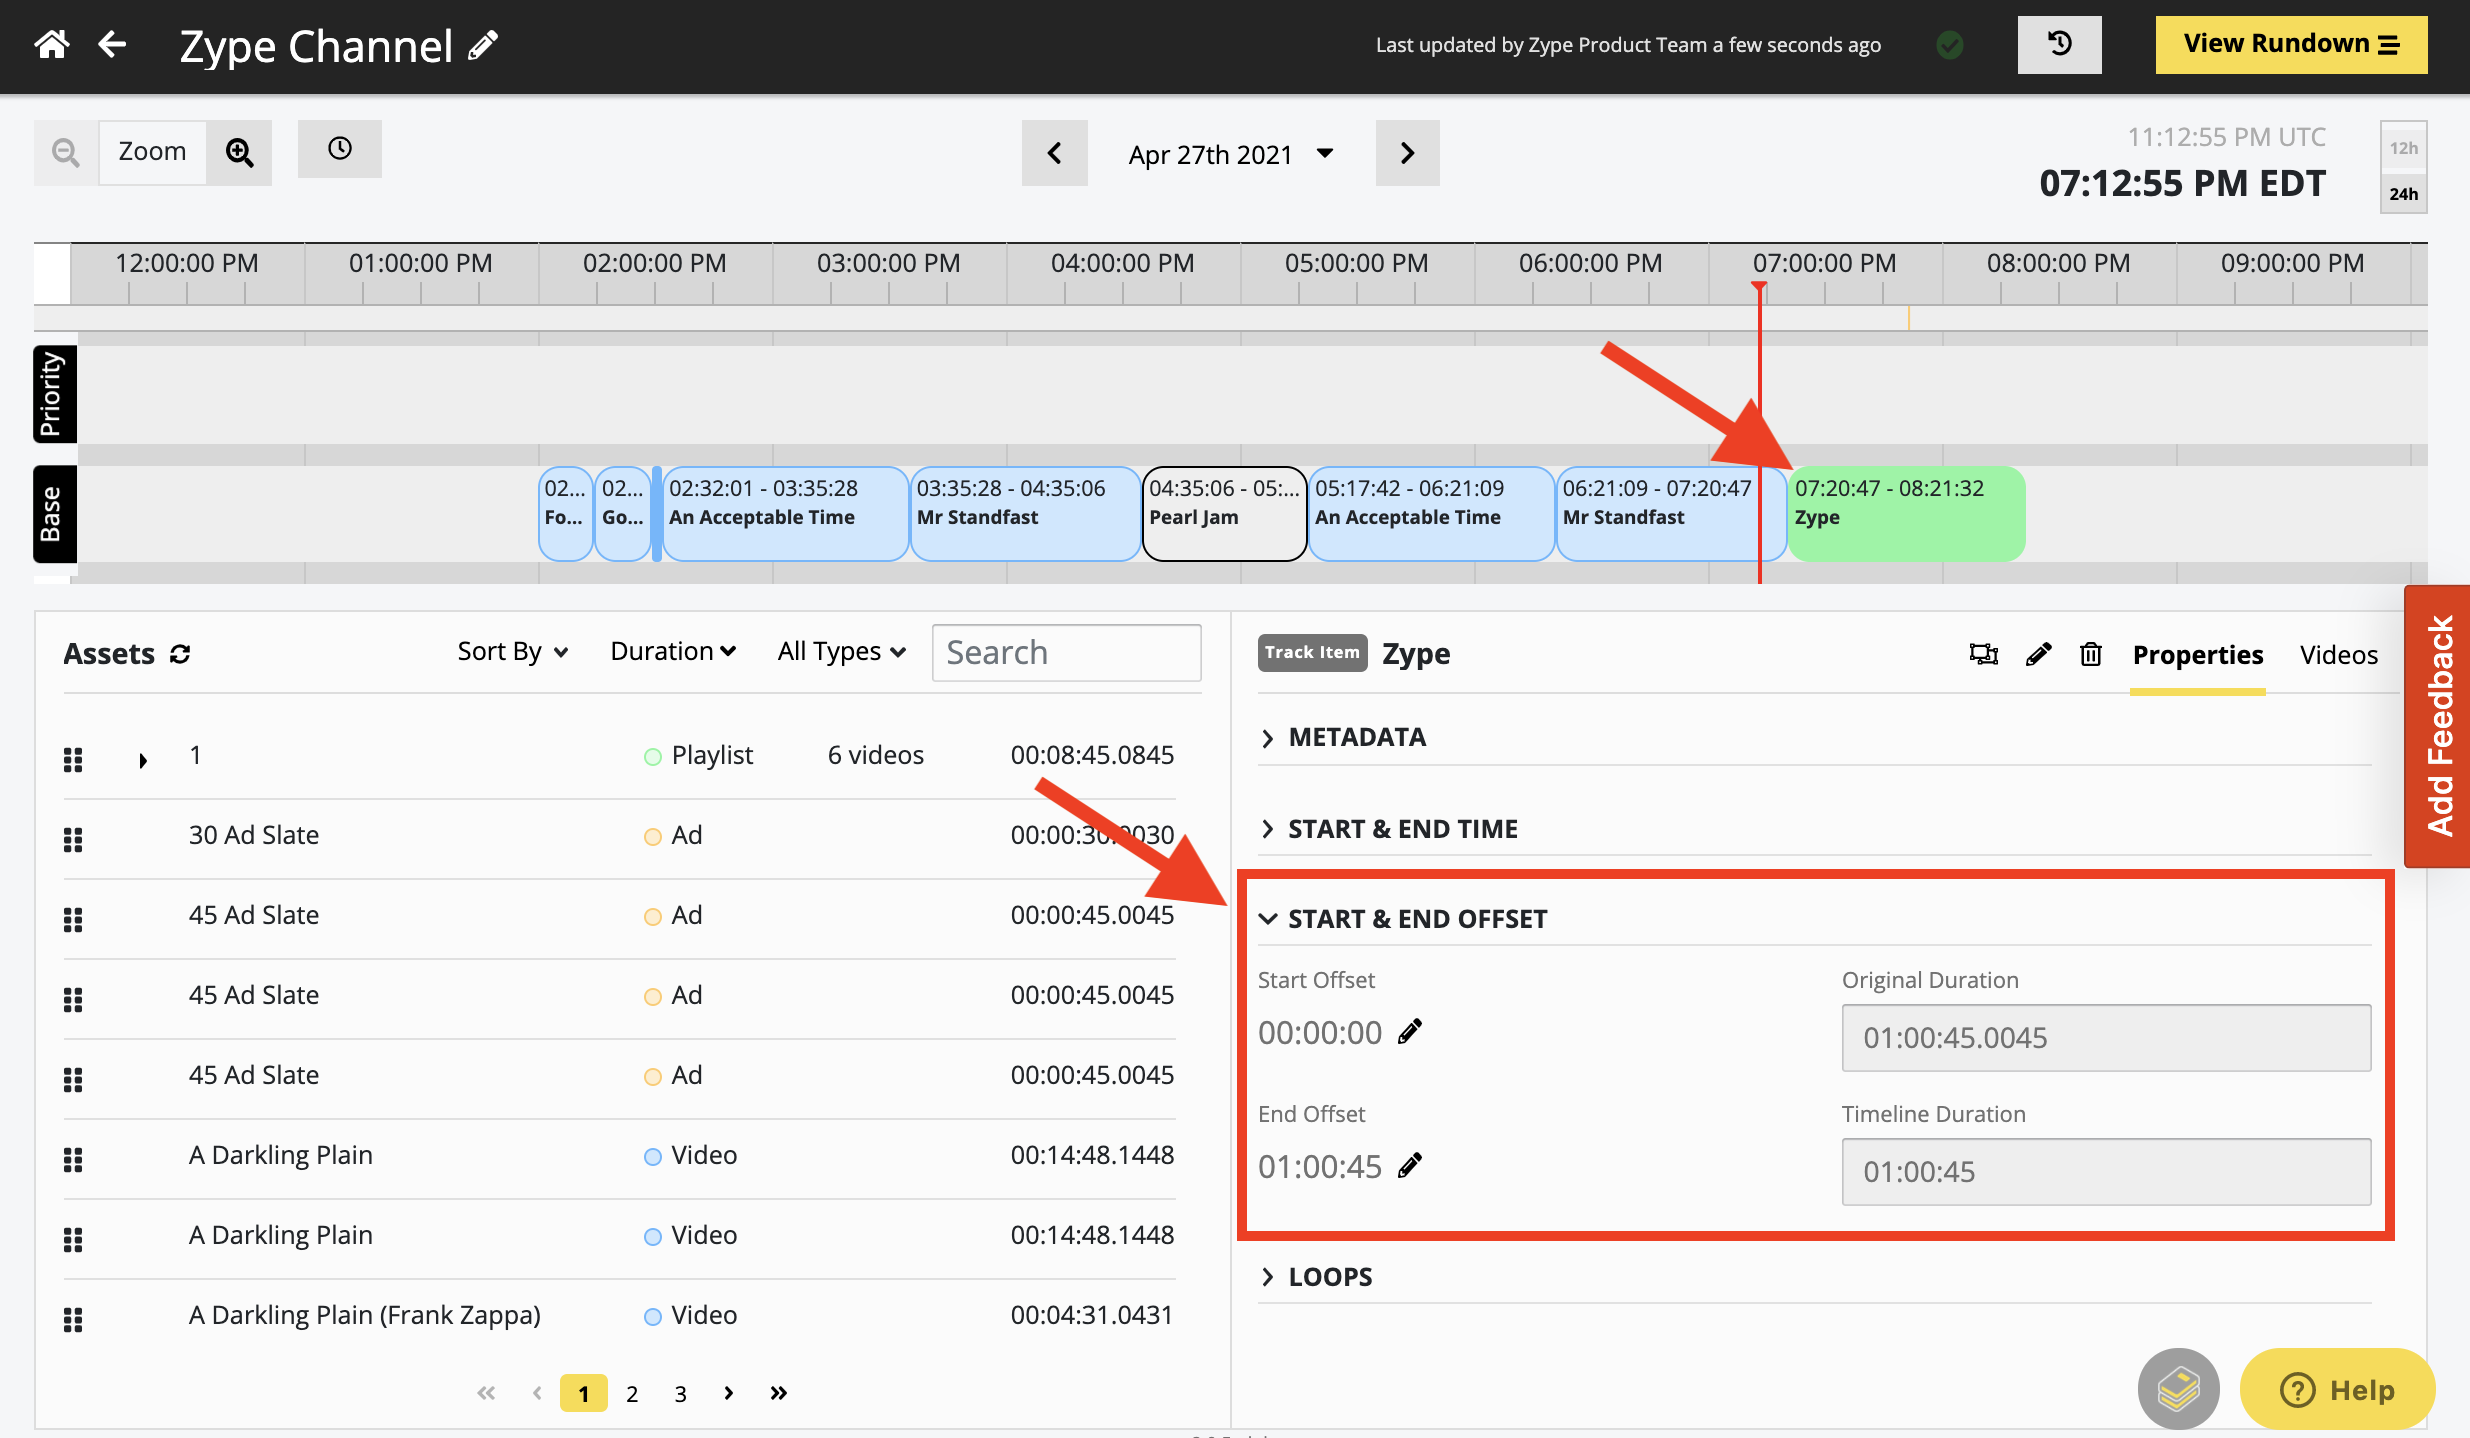Edit channel name with pencil icon
The image size is (2470, 1438).
(x=484, y=46)
